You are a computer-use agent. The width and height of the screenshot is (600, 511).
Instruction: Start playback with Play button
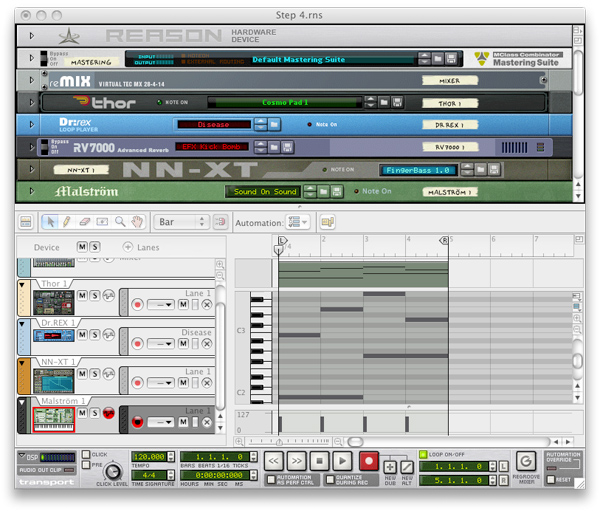(342, 461)
